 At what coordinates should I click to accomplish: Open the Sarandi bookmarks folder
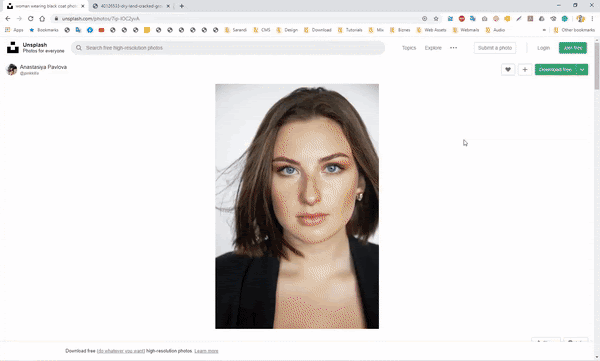236,30
